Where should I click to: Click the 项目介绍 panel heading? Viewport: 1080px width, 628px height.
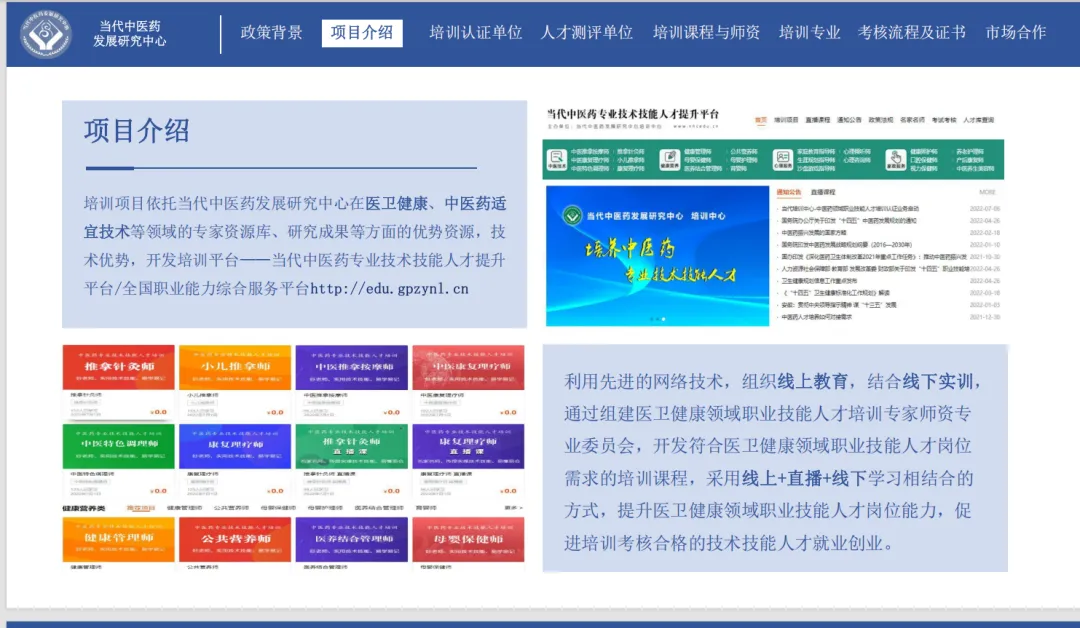136,130
